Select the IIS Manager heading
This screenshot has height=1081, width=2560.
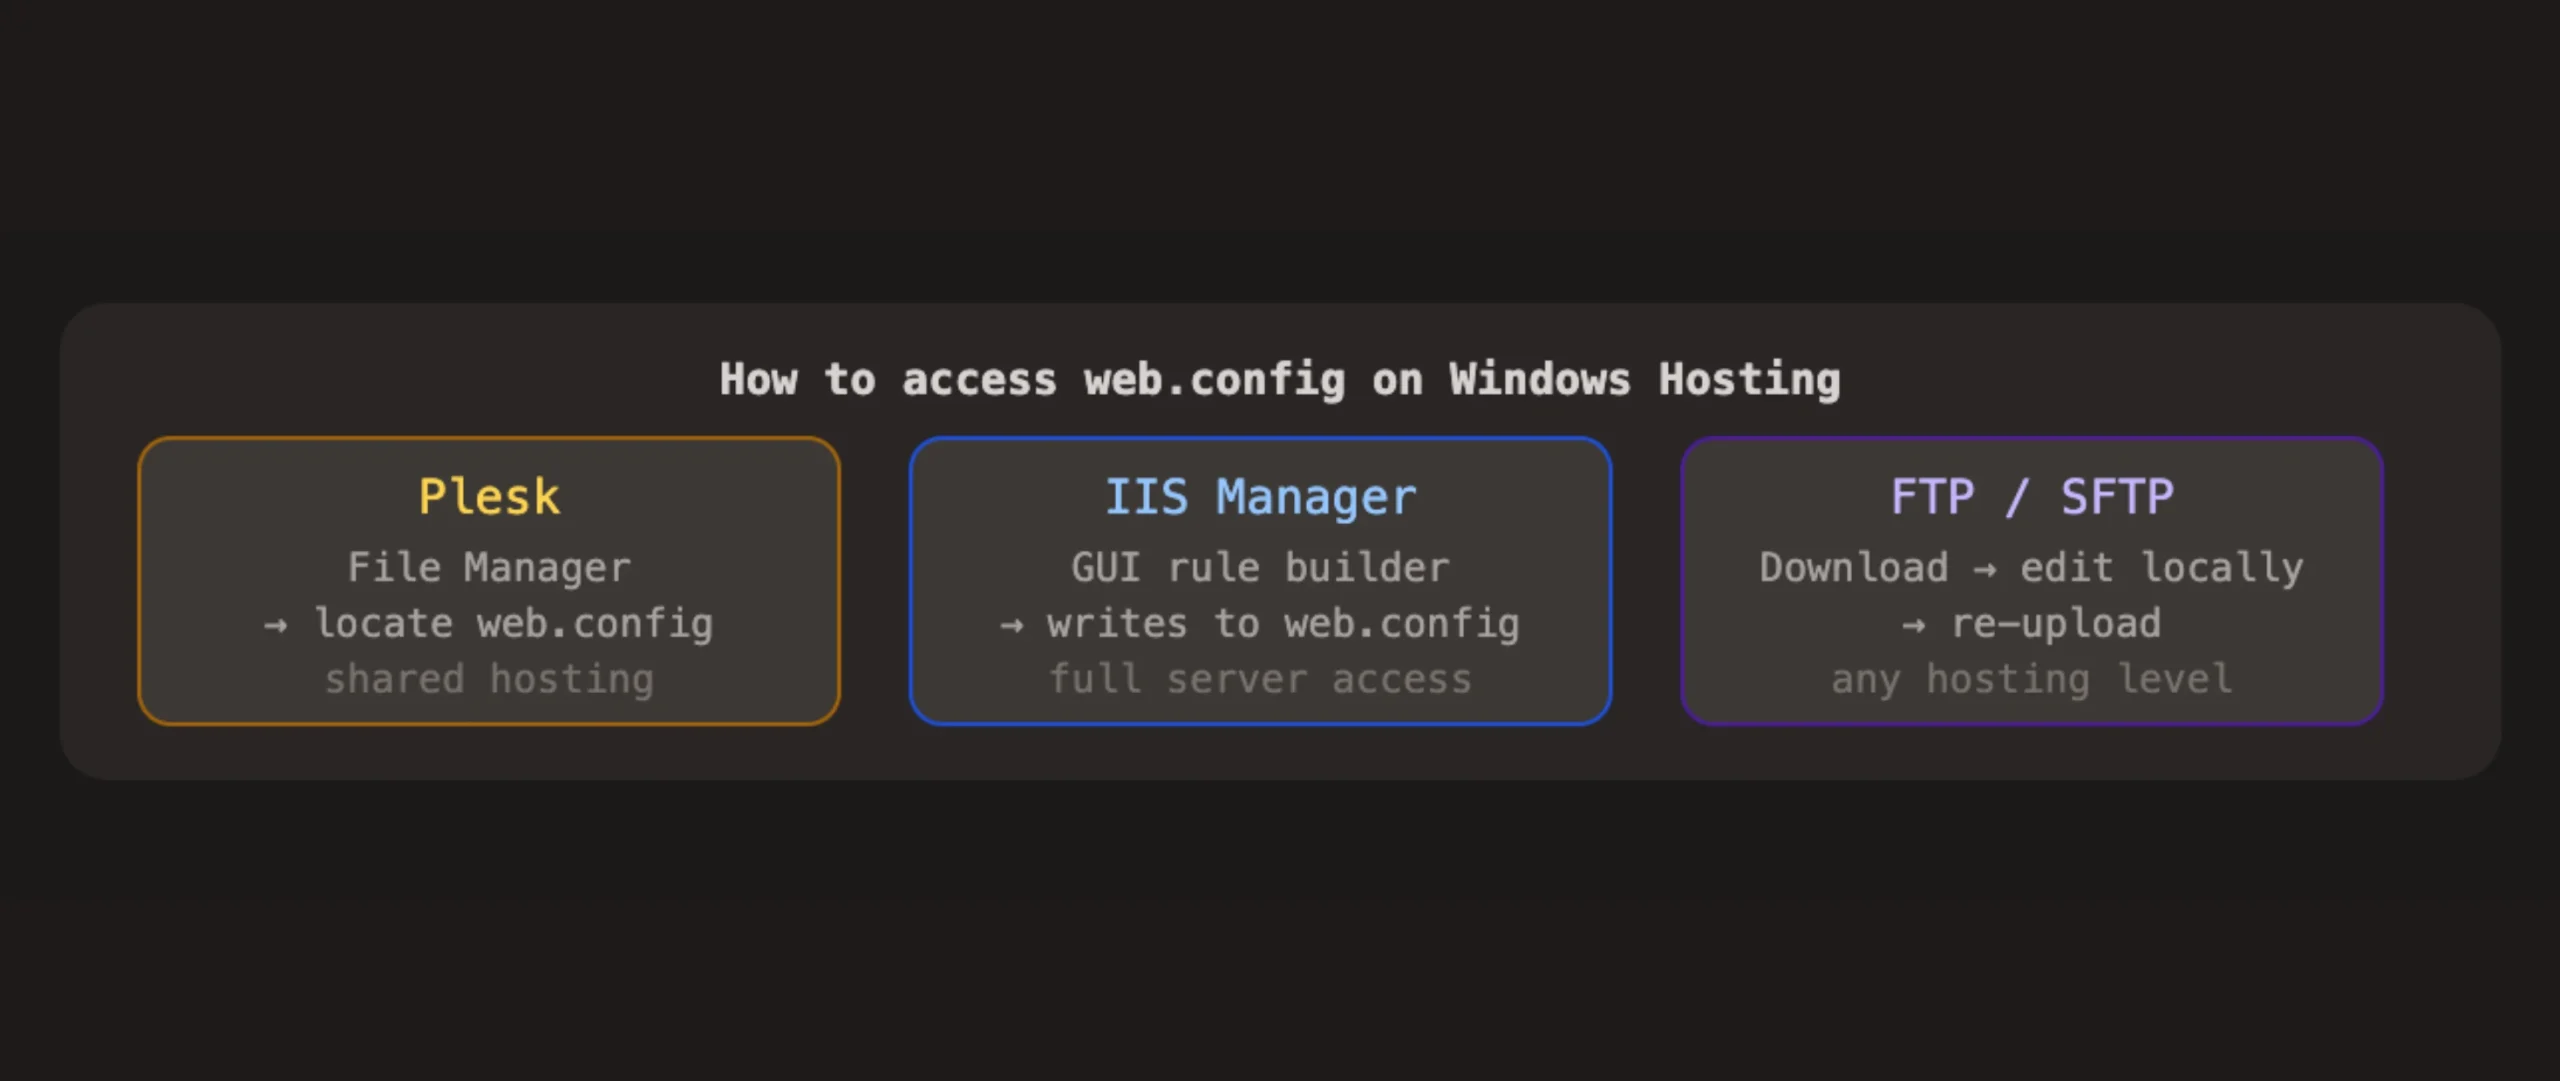(x=1260, y=497)
